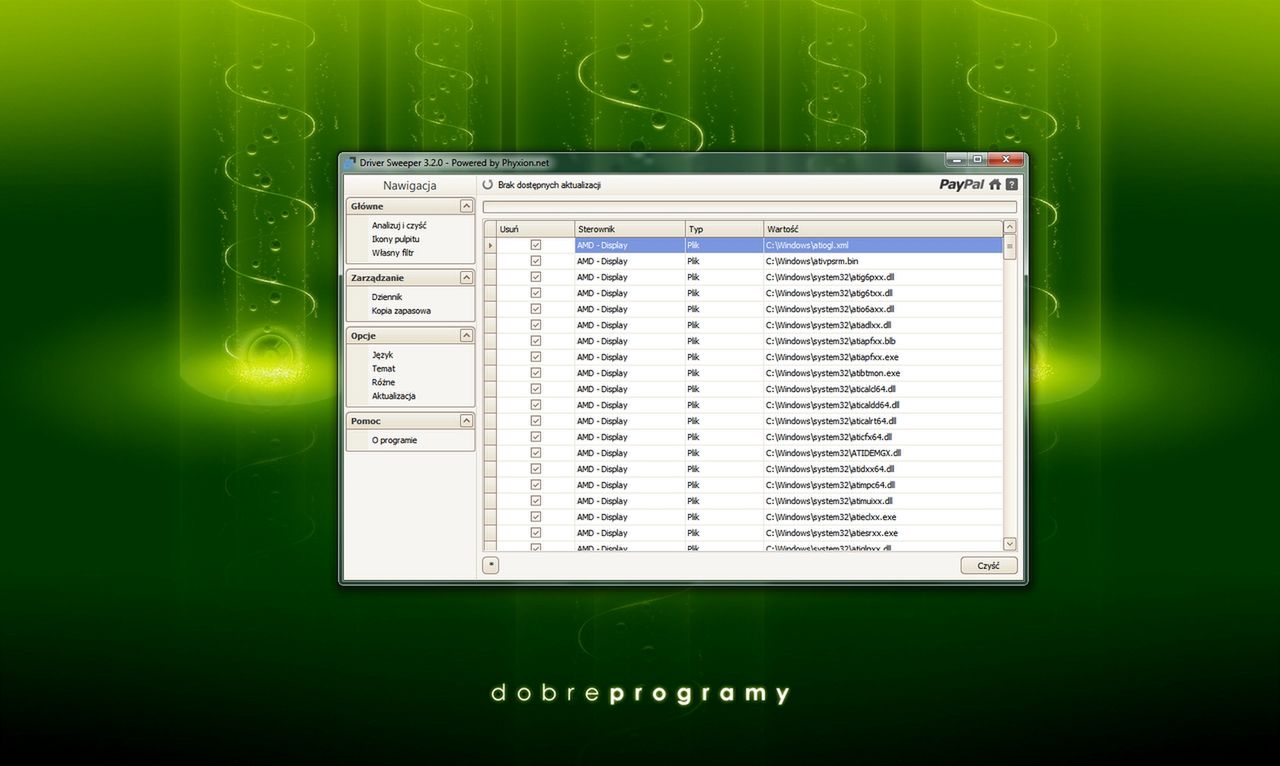Click the asterisk select-all button
This screenshot has width=1280, height=766.
pyautogui.click(x=490, y=566)
